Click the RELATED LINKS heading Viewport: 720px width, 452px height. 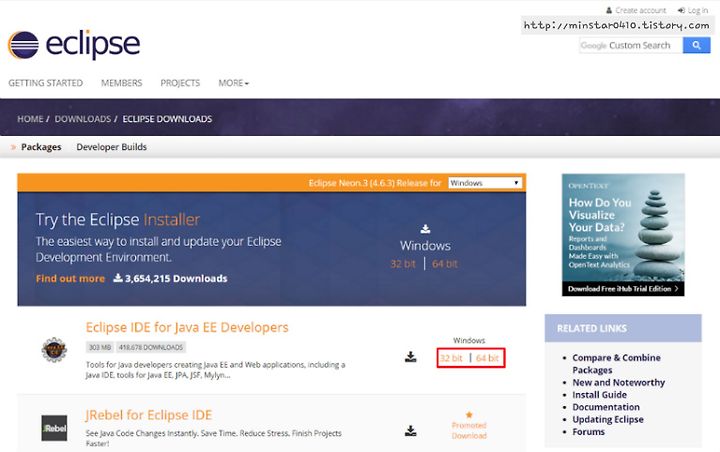click(591, 328)
